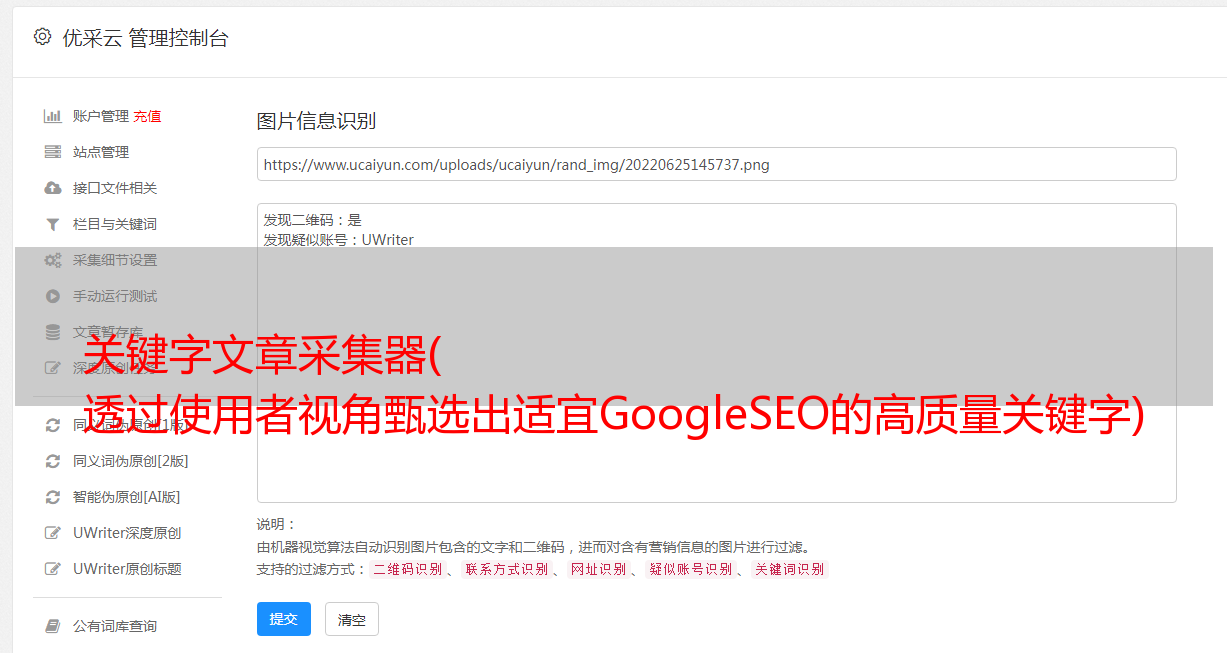The width and height of the screenshot is (1227, 653).
Task: Click the 接口文件相关 cloud upload icon
Action: [53, 188]
